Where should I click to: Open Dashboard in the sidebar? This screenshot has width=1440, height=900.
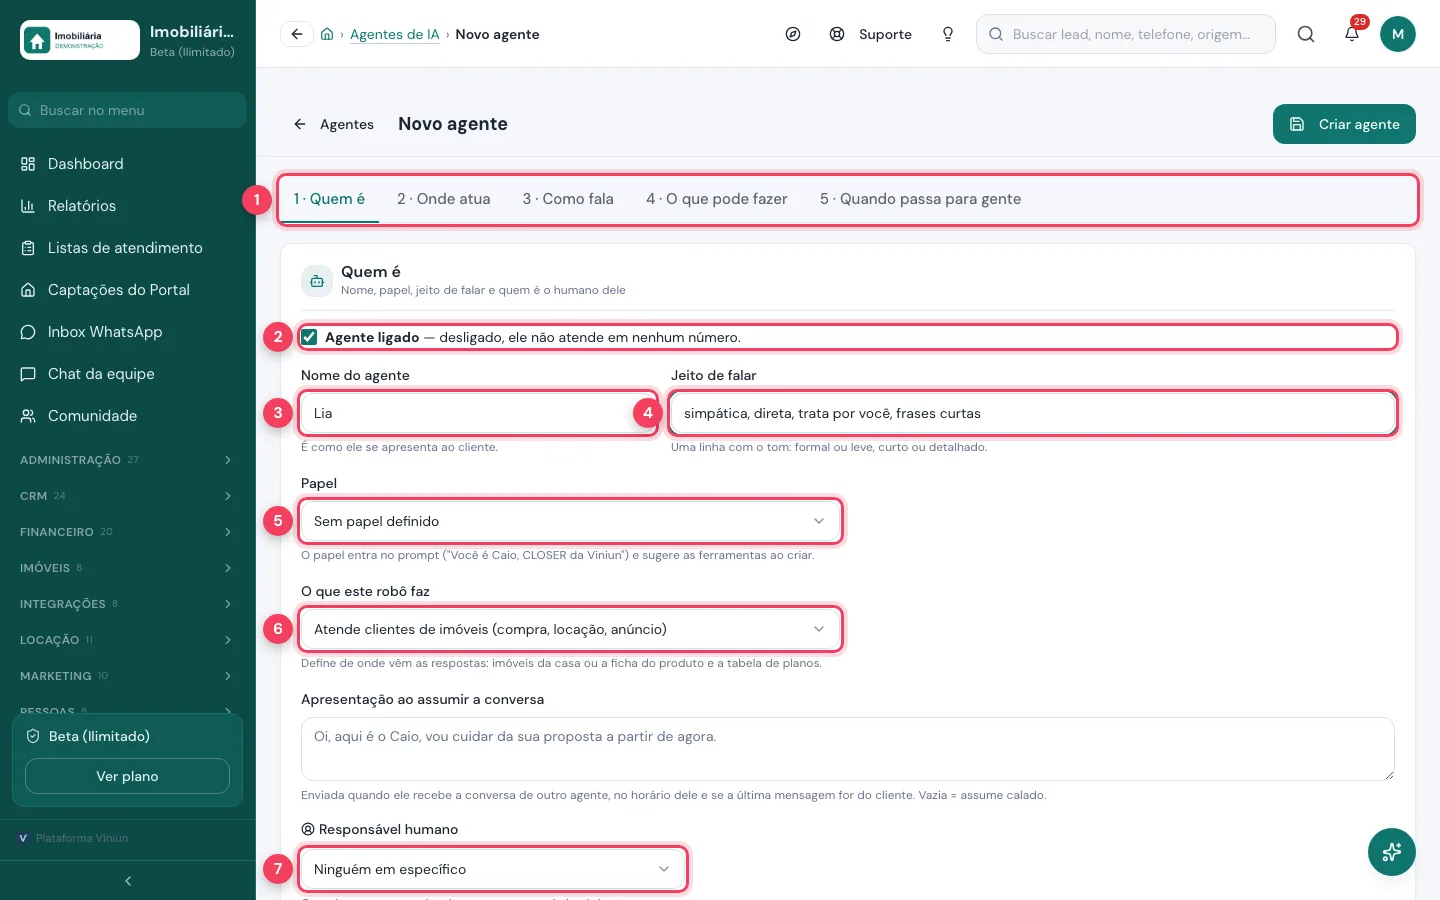[128, 164]
